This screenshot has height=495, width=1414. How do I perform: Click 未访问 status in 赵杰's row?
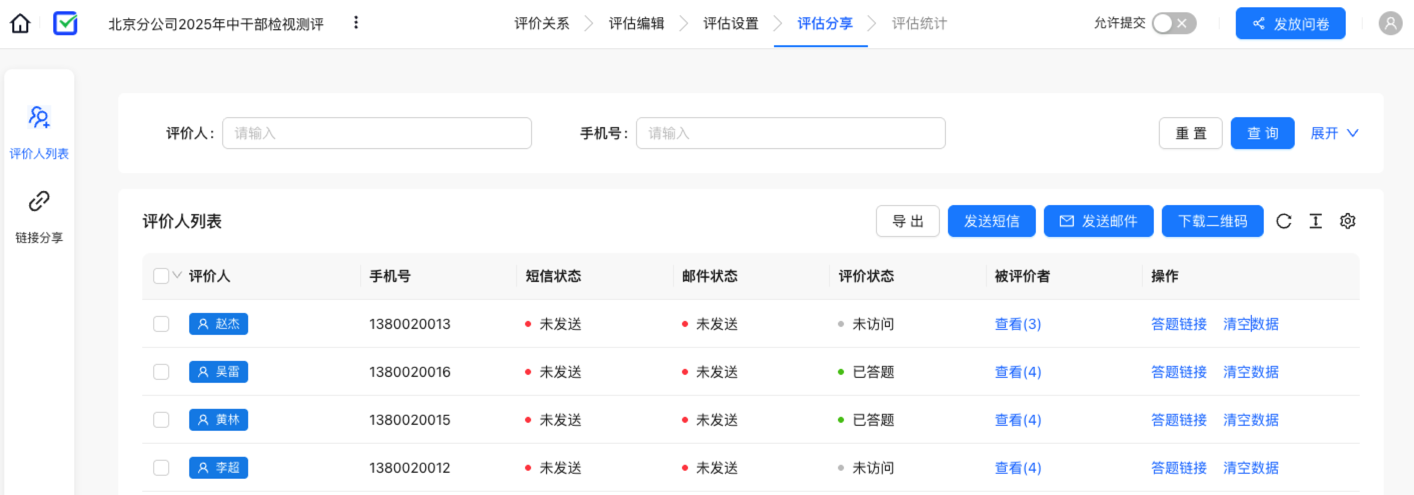873,324
